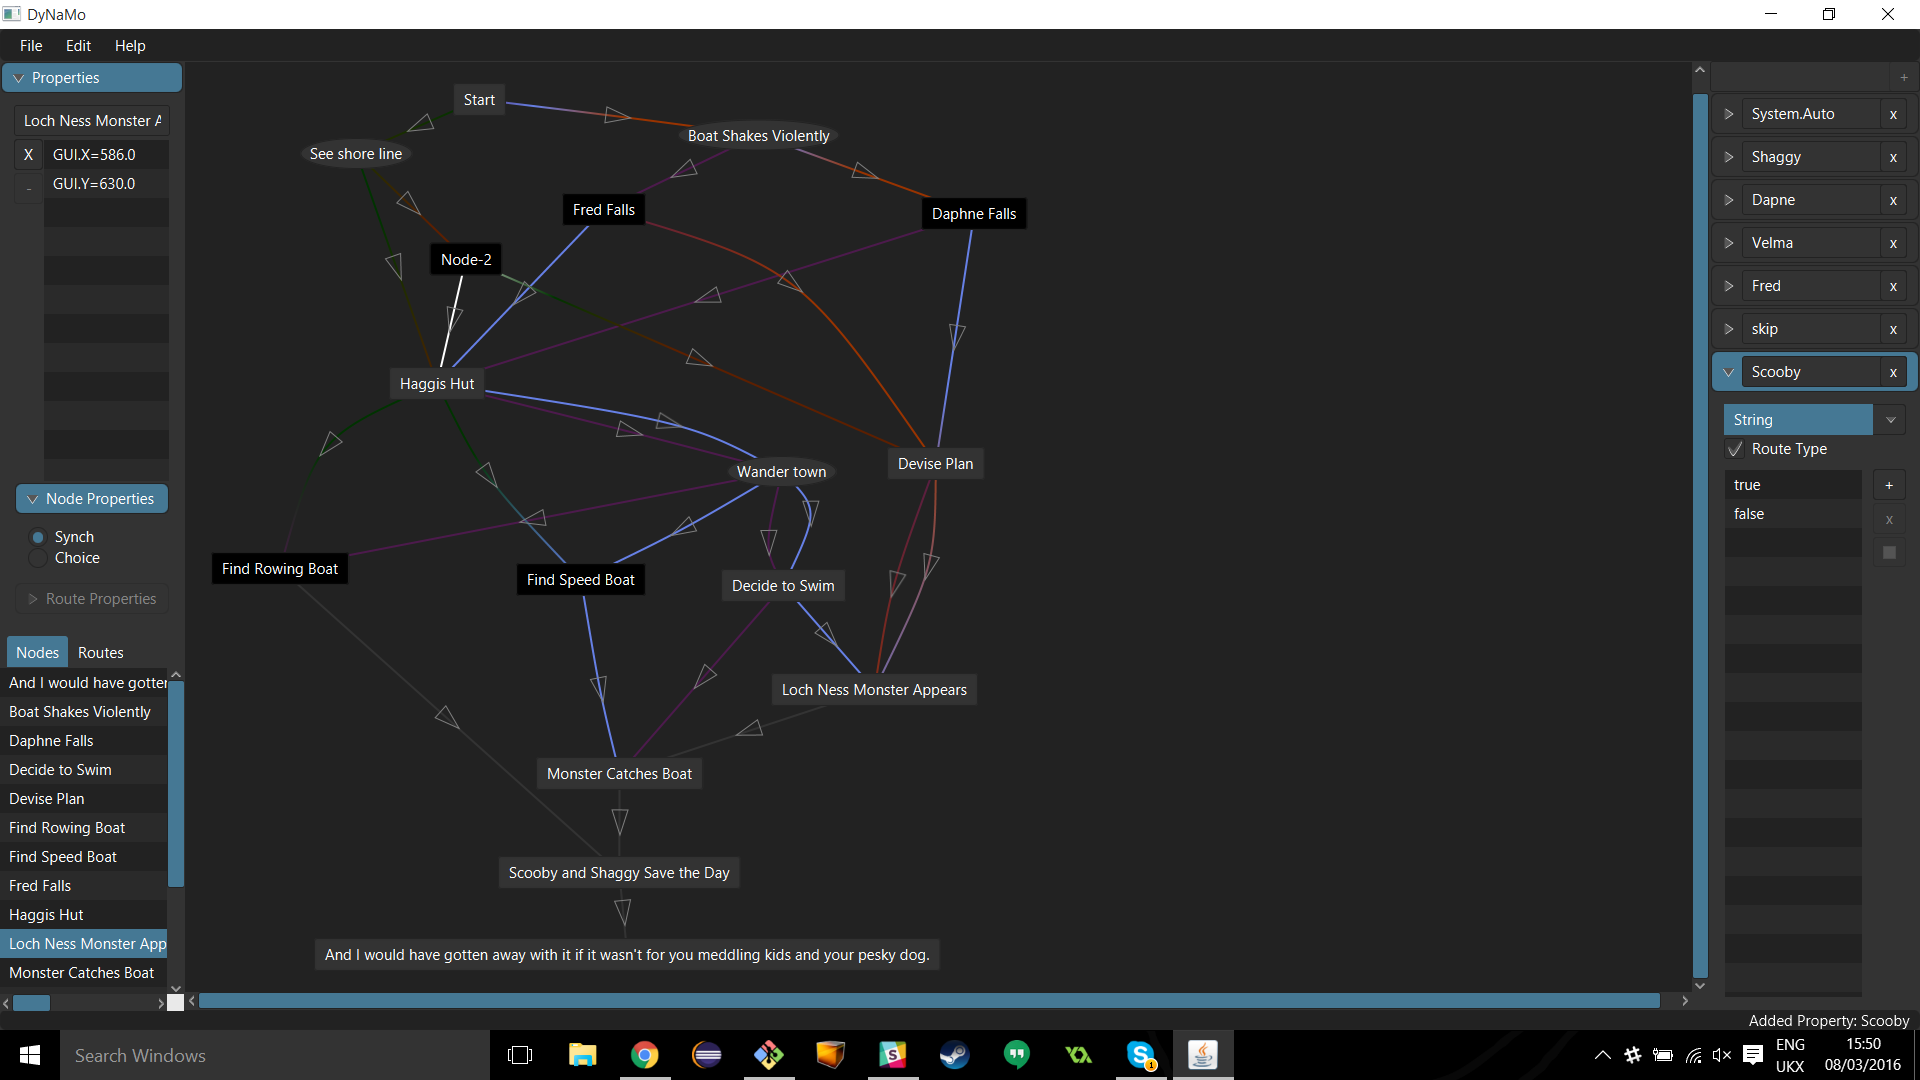Switch to the Routes tab
The height and width of the screenshot is (1080, 1920).
point(100,653)
